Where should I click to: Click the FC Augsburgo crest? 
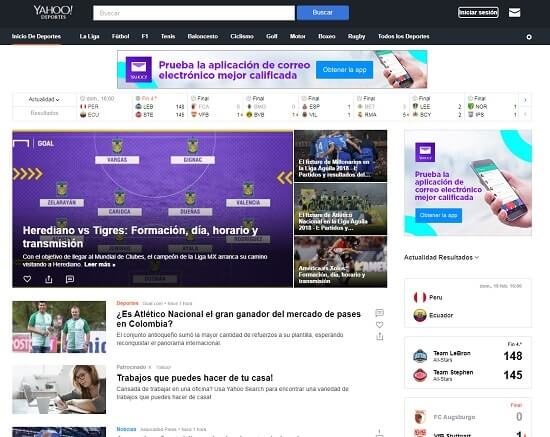tap(420, 417)
